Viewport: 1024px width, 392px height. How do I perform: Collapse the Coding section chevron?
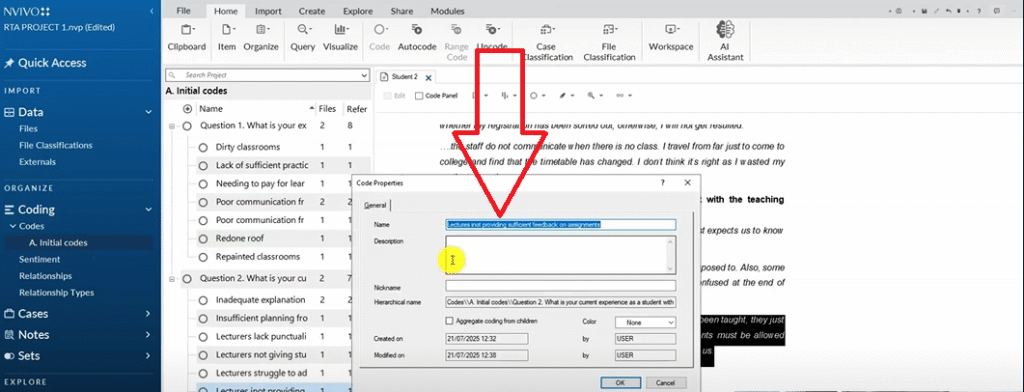coord(149,210)
